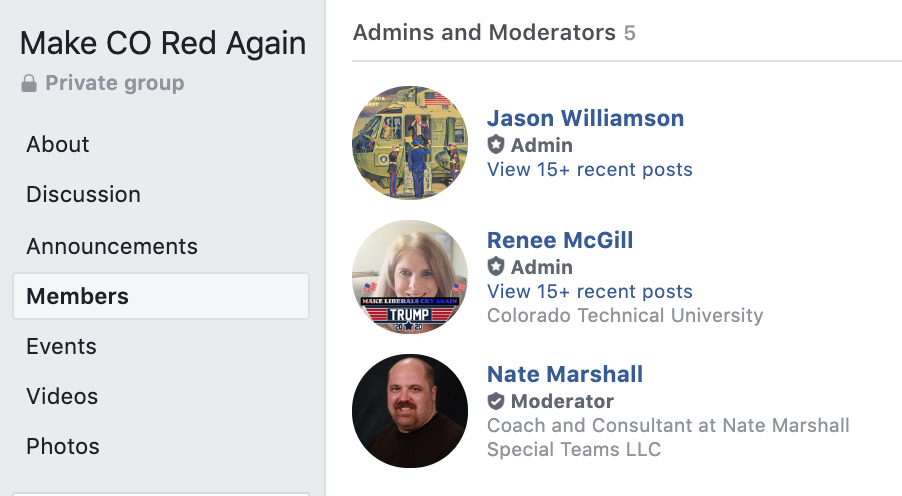View Jason Williamson's 15+ recent posts

pyautogui.click(x=590, y=170)
